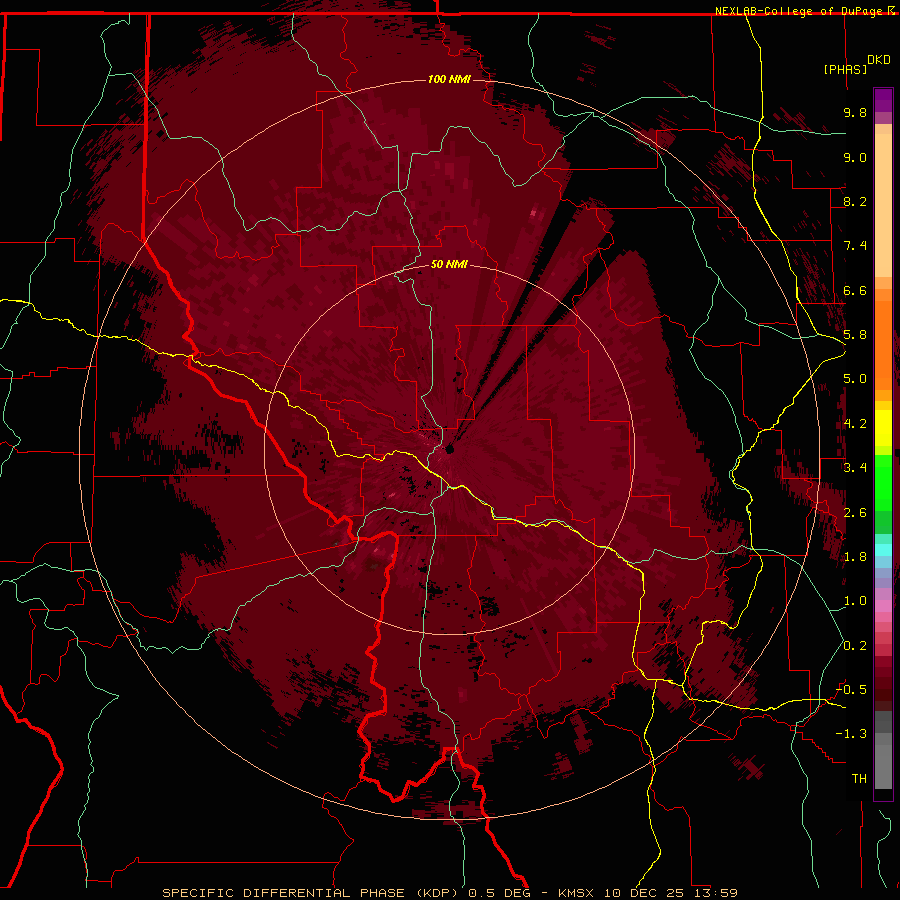Viewport: 900px width, 900px height.
Task: Click the 8.2 scale value
Action: point(855,201)
